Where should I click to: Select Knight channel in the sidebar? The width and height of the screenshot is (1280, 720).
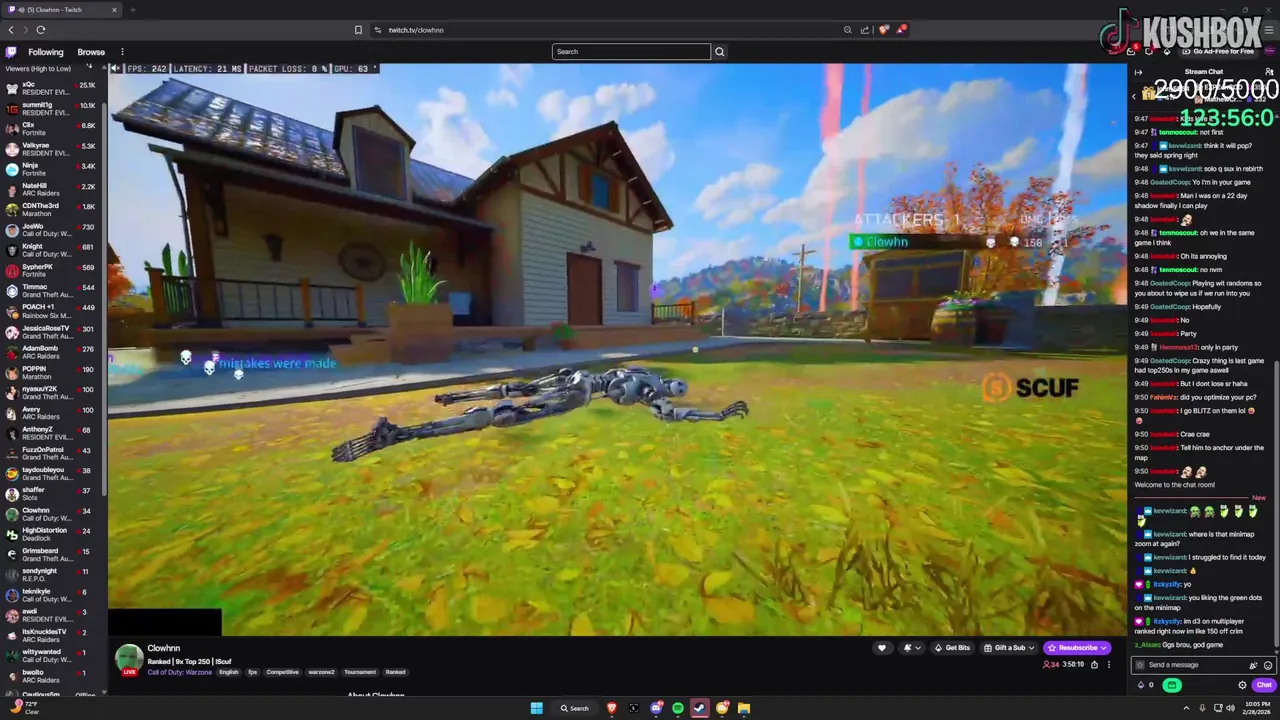click(x=52, y=250)
